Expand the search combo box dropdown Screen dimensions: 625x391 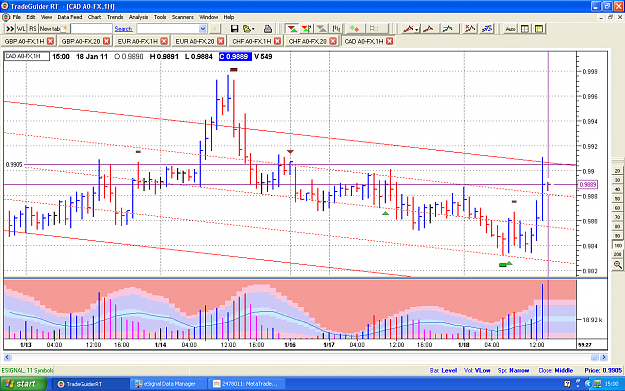tap(202, 29)
